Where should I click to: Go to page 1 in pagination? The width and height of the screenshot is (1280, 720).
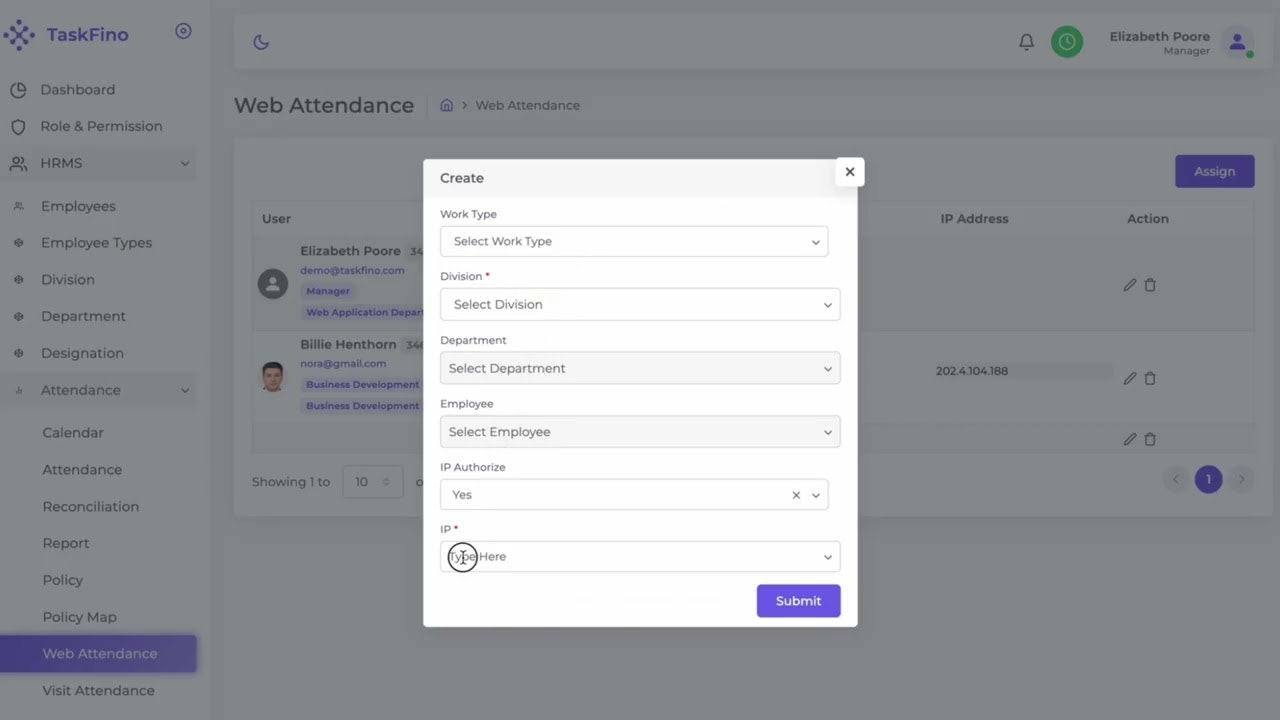(x=1208, y=480)
